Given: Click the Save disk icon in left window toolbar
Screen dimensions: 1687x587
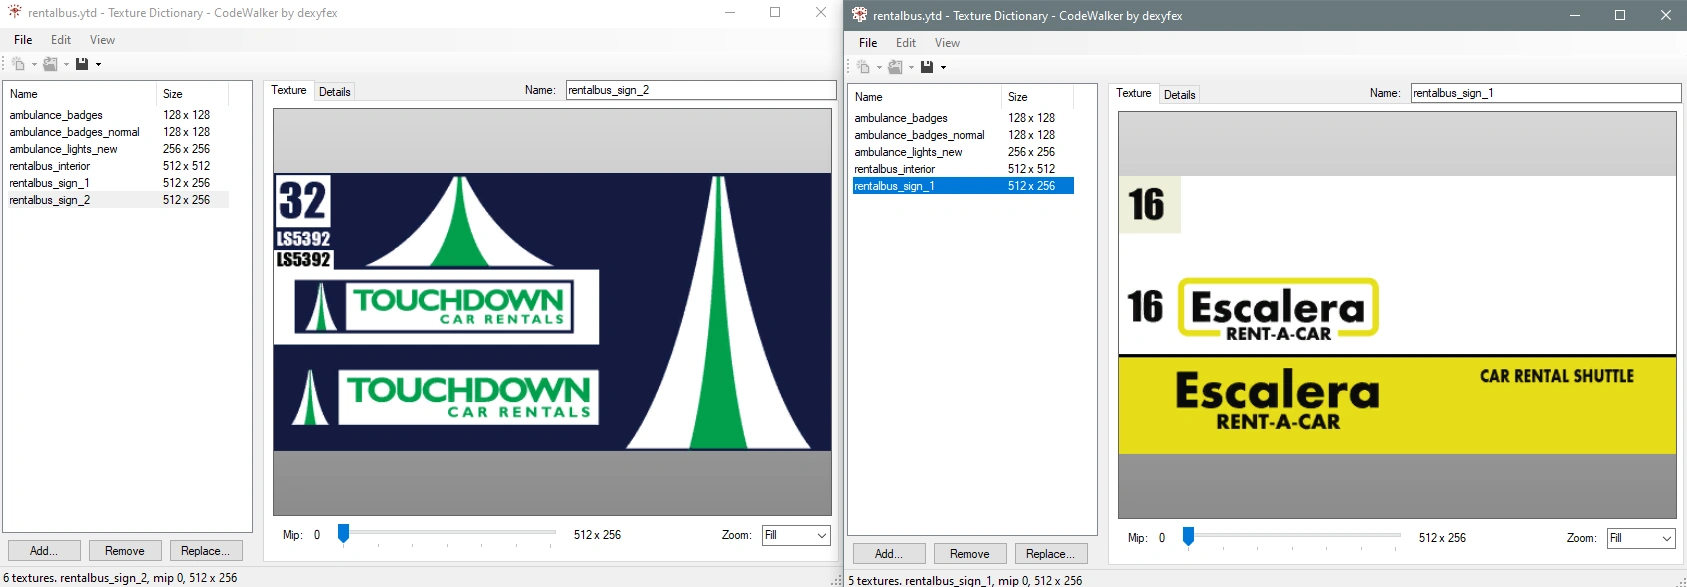Looking at the screenshot, I should [82, 64].
